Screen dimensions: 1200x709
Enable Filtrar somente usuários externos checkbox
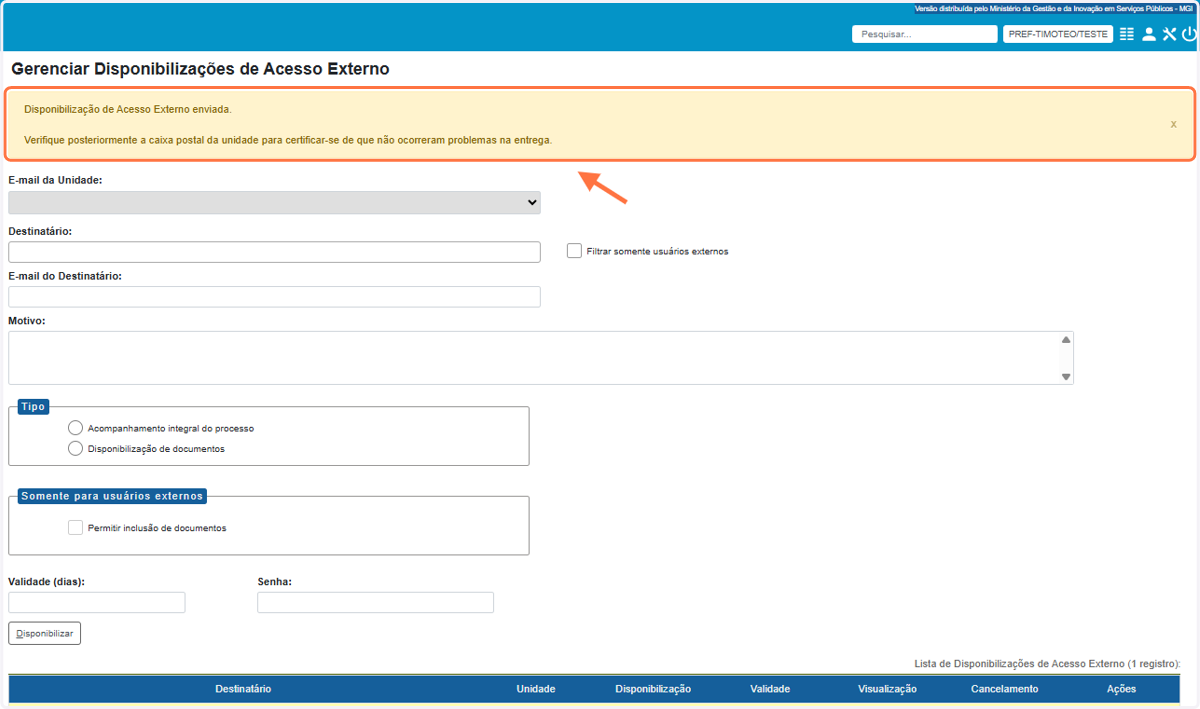pyautogui.click(x=574, y=251)
